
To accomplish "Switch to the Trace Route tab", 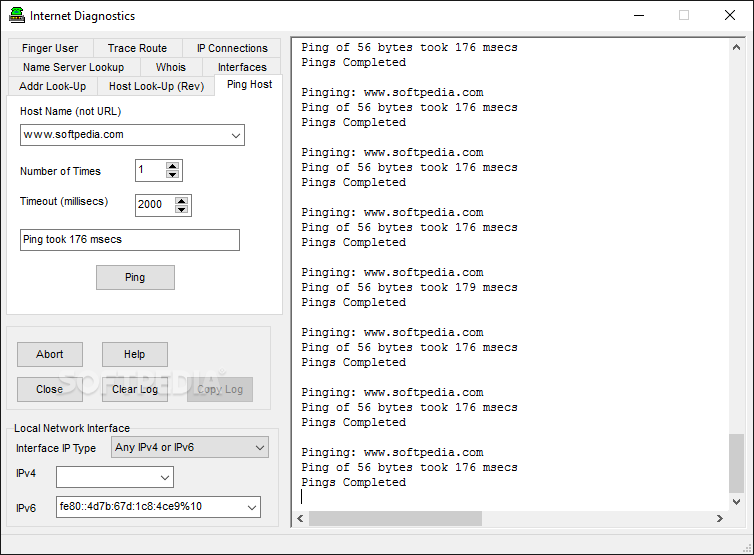I will tap(137, 48).
